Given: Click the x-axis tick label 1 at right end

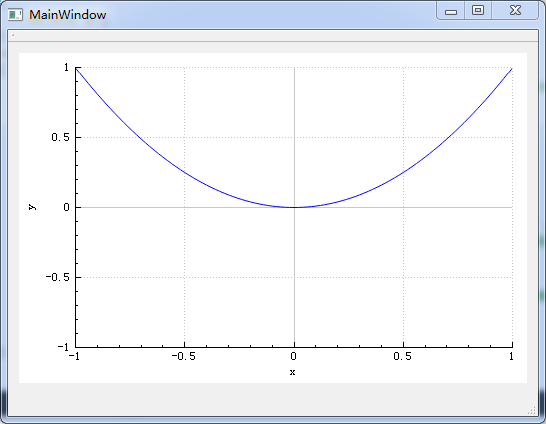Looking at the screenshot, I should (511, 356).
